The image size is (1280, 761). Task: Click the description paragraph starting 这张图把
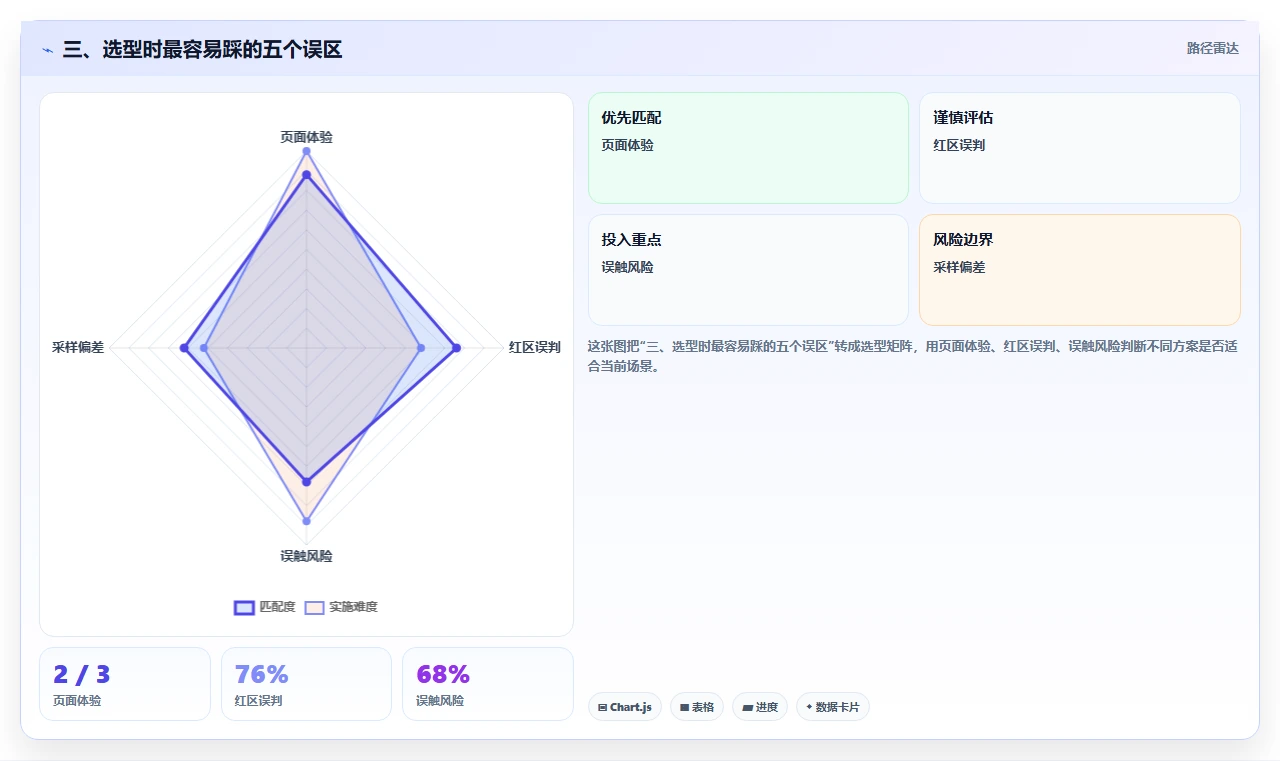click(x=913, y=357)
